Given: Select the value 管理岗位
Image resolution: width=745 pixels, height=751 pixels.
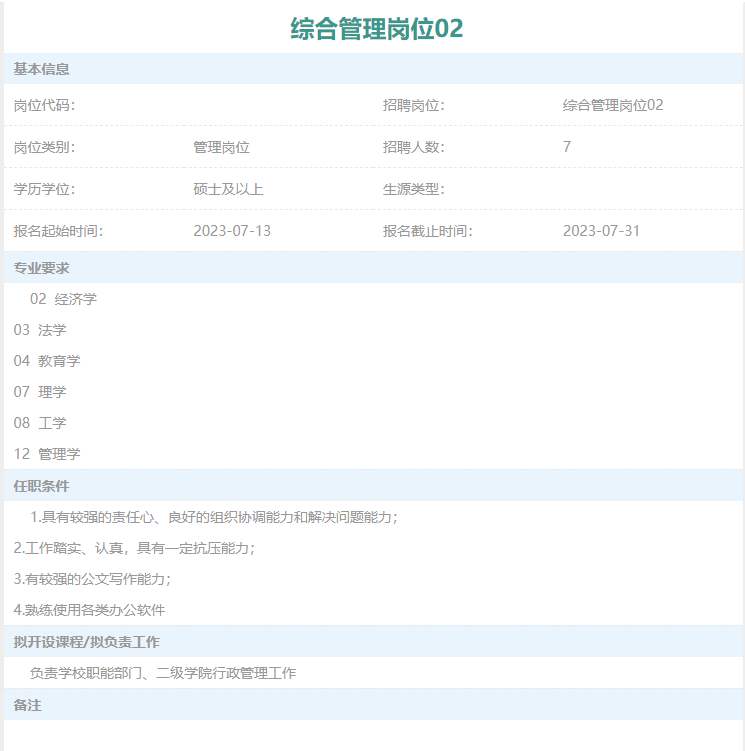Looking at the screenshot, I should 221,147.
